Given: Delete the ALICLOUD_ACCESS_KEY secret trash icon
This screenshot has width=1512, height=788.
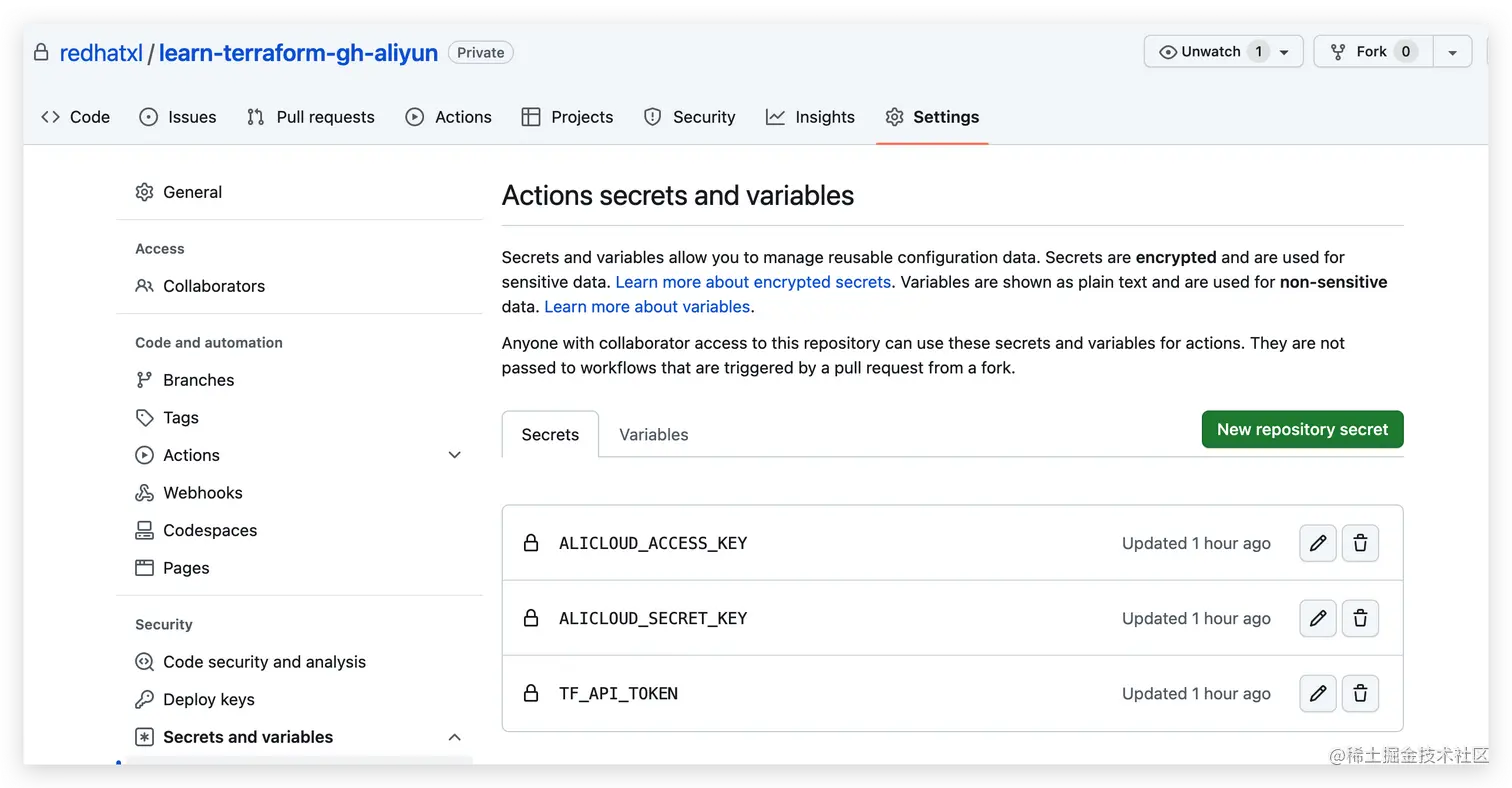Looking at the screenshot, I should click(x=1360, y=543).
